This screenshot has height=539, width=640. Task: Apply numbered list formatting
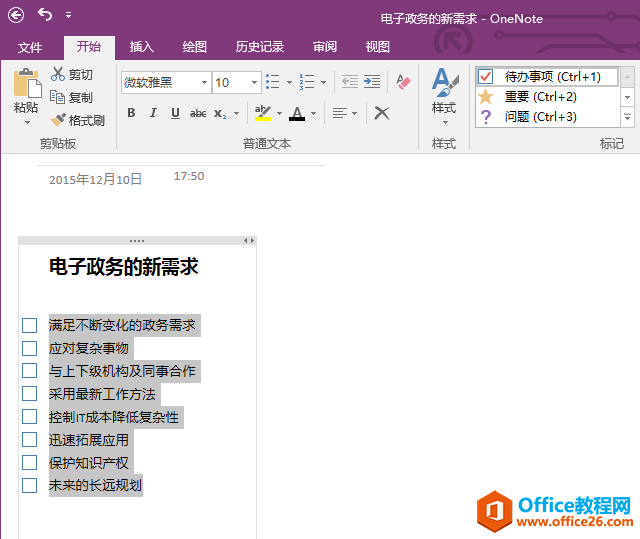tap(307, 82)
